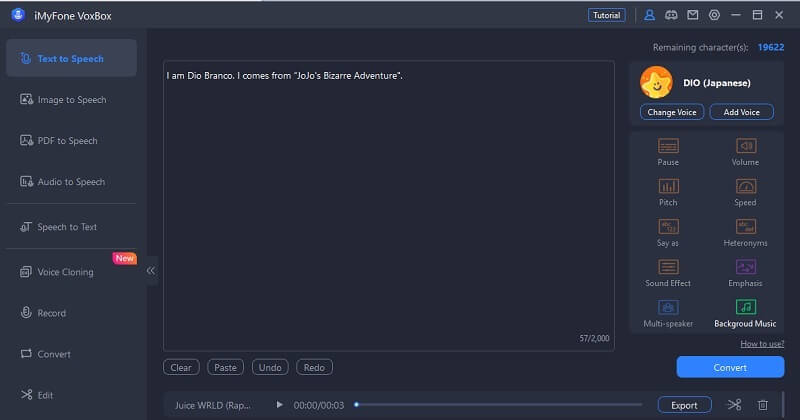Click the Pitch adjustment icon
Viewport: 800px width, 420px height.
[668, 186]
